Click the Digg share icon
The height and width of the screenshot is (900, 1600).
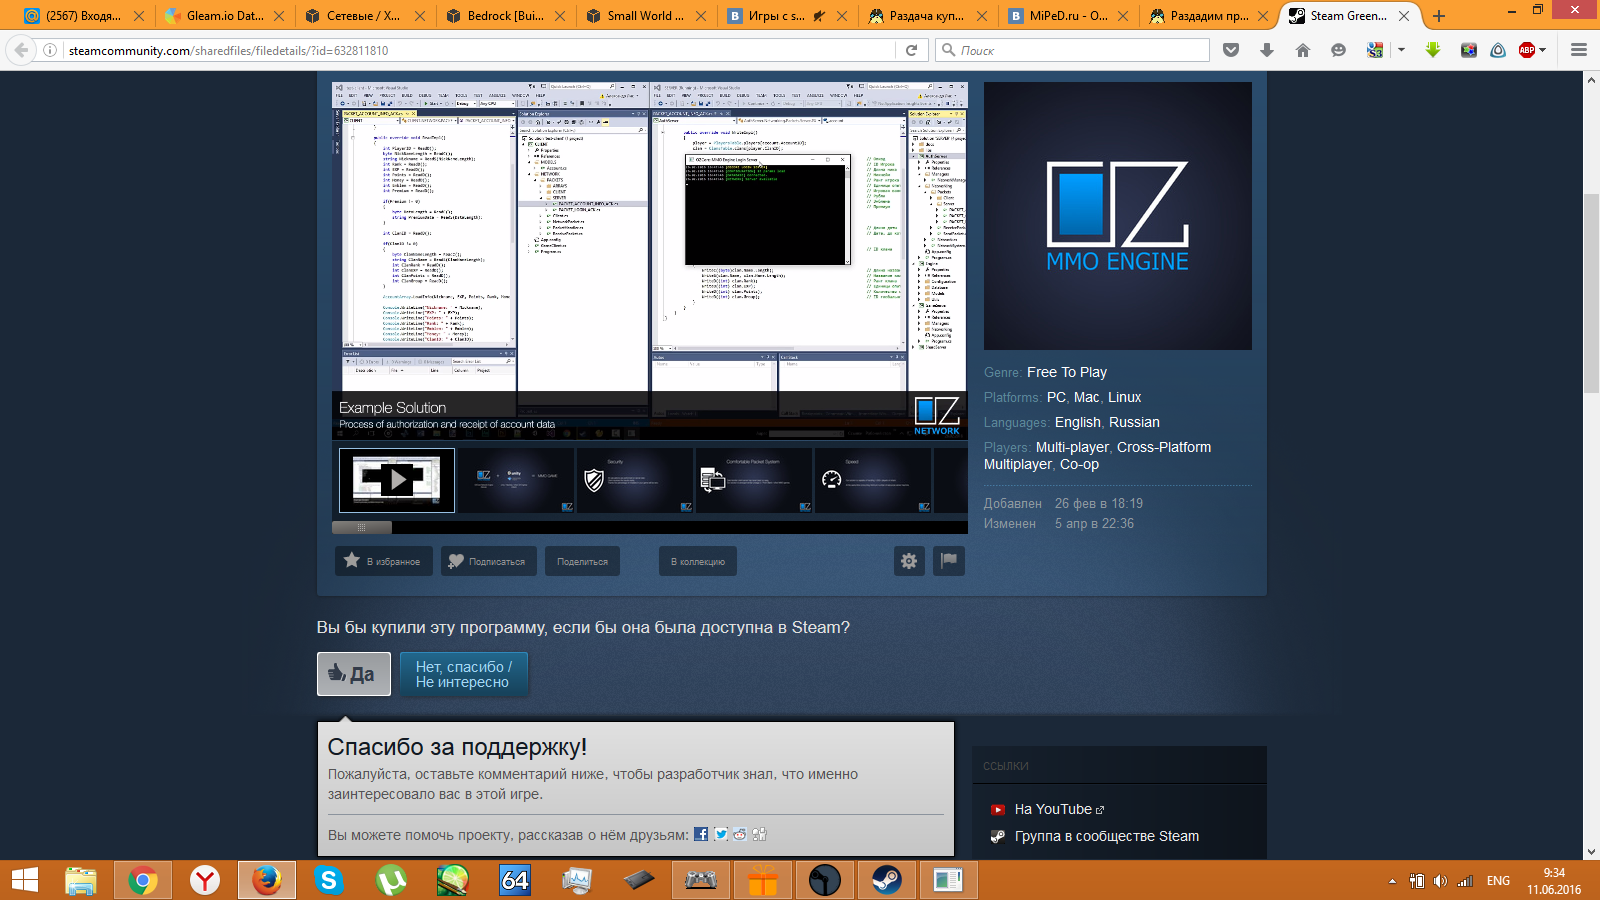(759, 834)
